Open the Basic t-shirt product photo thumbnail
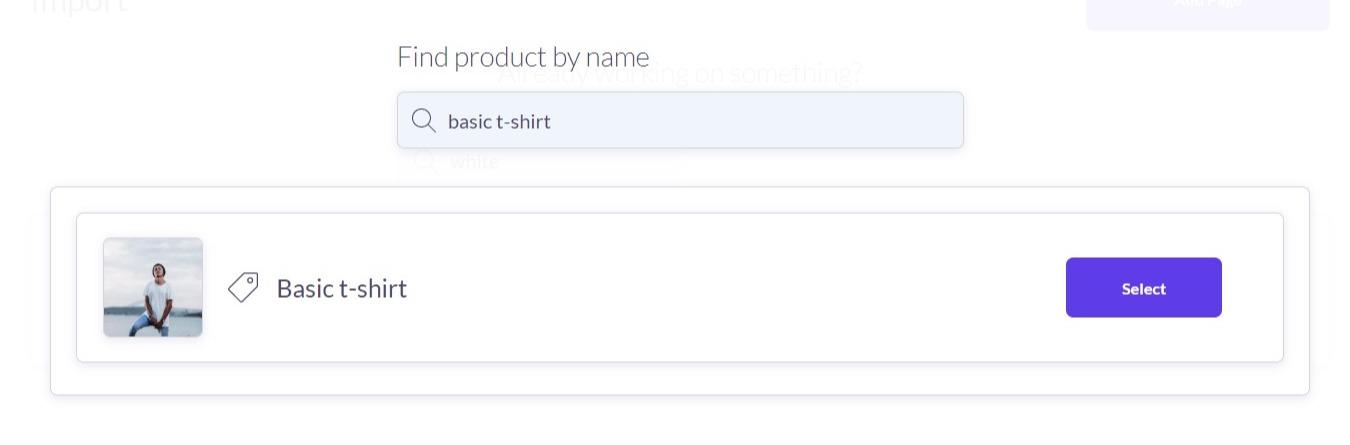 (x=153, y=287)
